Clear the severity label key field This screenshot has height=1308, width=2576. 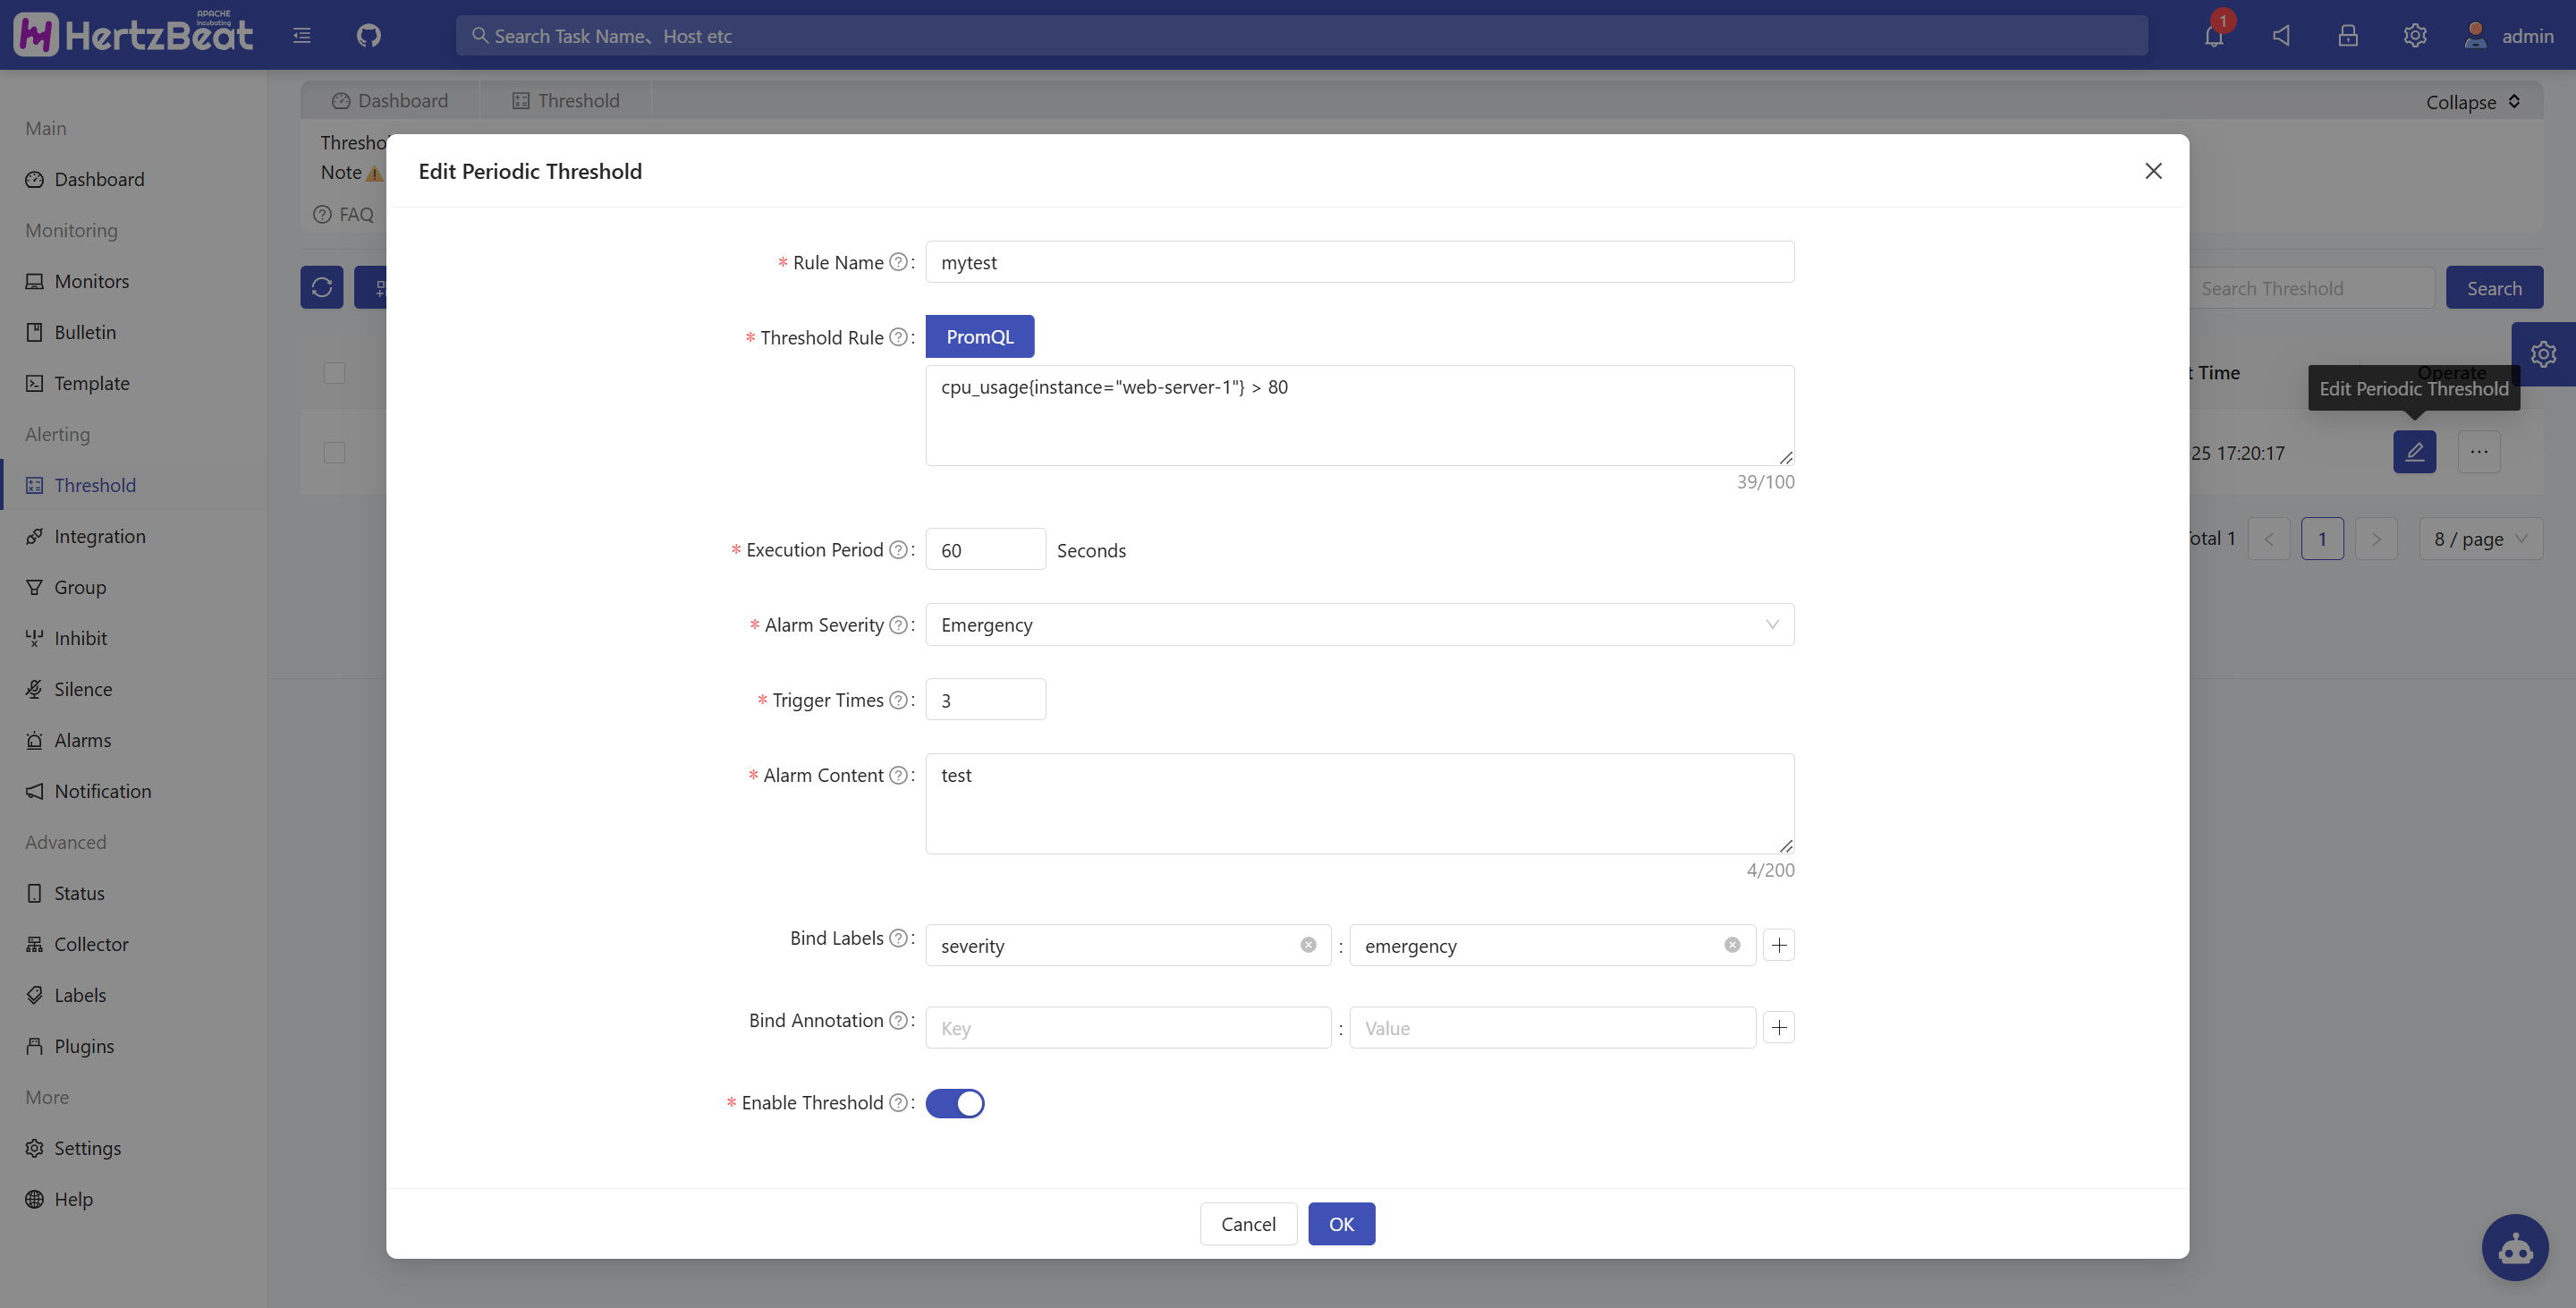click(1307, 945)
